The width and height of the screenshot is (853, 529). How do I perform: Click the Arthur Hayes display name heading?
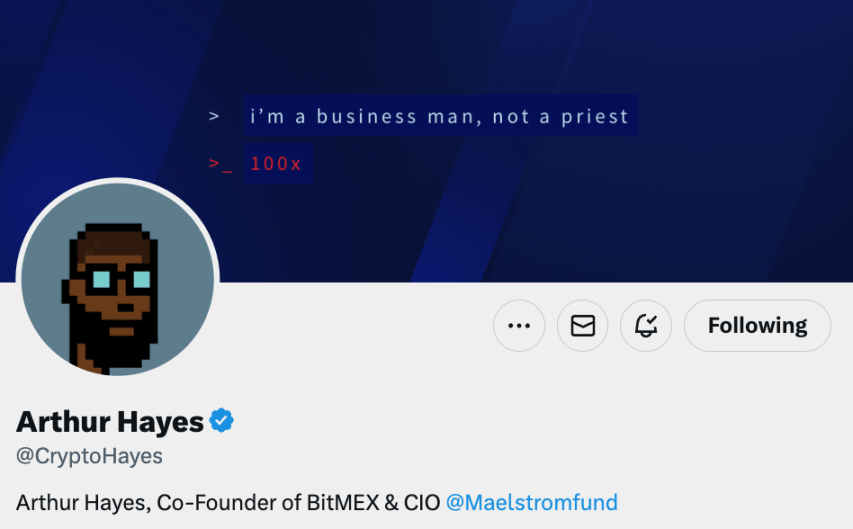[110, 422]
